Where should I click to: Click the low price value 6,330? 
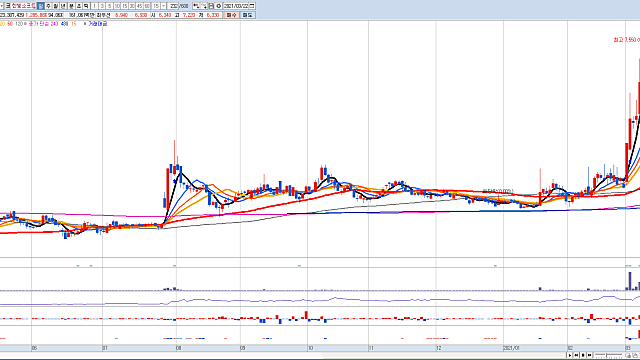coord(213,15)
